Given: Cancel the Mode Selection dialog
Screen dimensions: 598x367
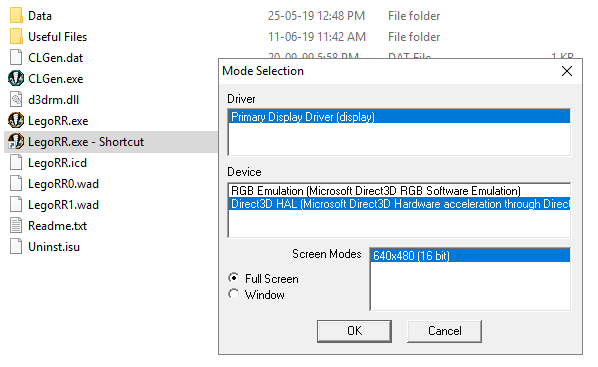Looking at the screenshot, I should 444,331.
